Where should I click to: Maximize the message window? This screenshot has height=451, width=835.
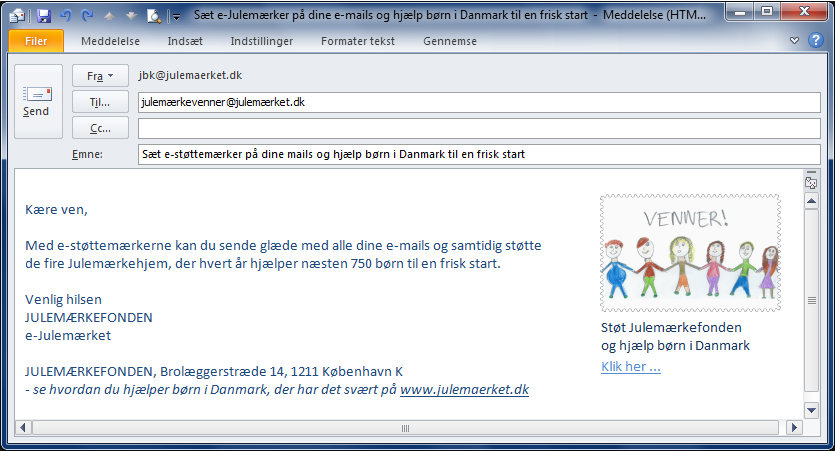[x=767, y=12]
